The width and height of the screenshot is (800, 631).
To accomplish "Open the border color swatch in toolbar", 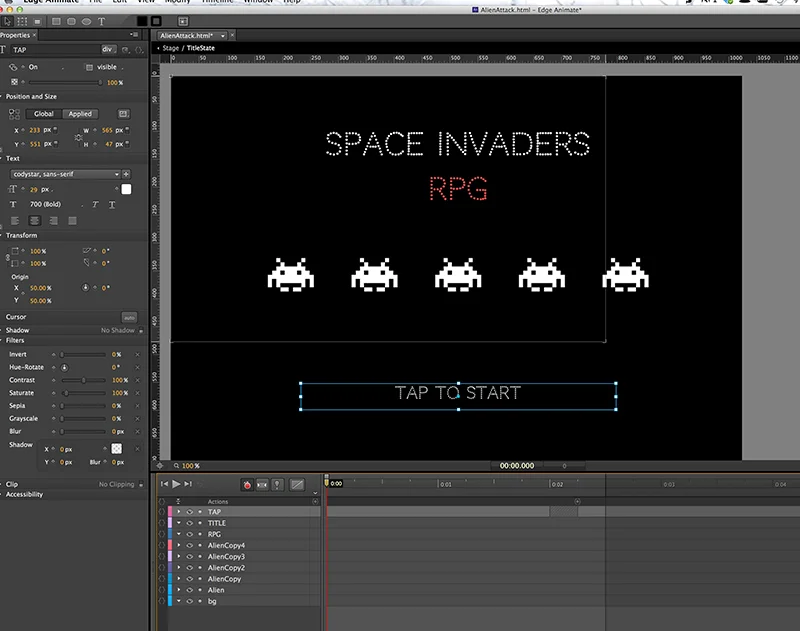I will (156, 21).
